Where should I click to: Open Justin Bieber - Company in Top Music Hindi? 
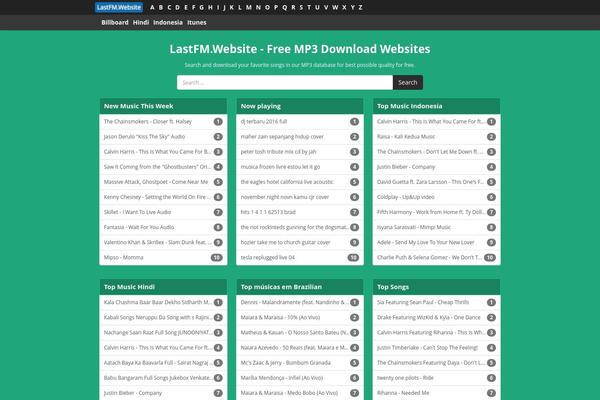click(133, 393)
